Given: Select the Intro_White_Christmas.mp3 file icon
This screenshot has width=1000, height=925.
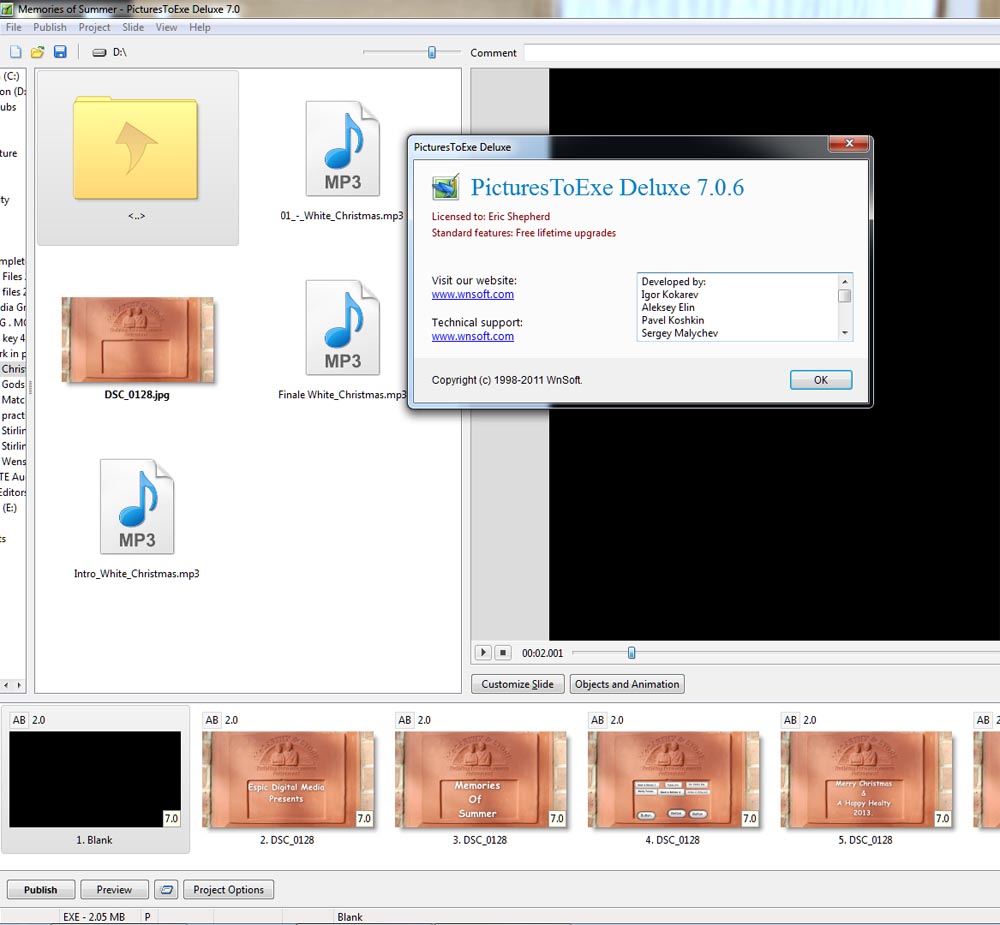Looking at the screenshot, I should tap(137, 507).
